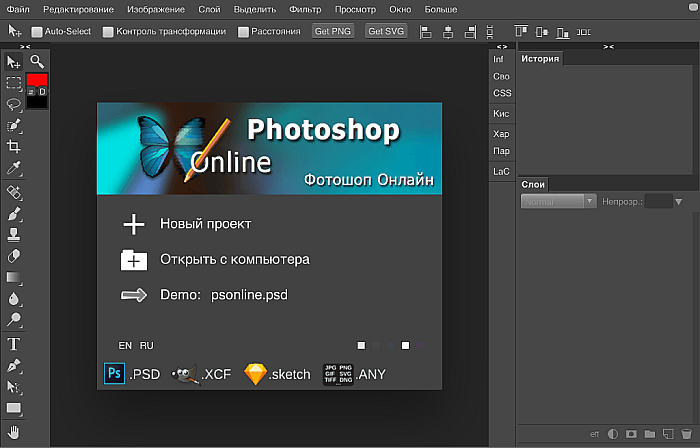Click the eff layer effects button
The width and height of the screenshot is (700, 448).
point(594,434)
